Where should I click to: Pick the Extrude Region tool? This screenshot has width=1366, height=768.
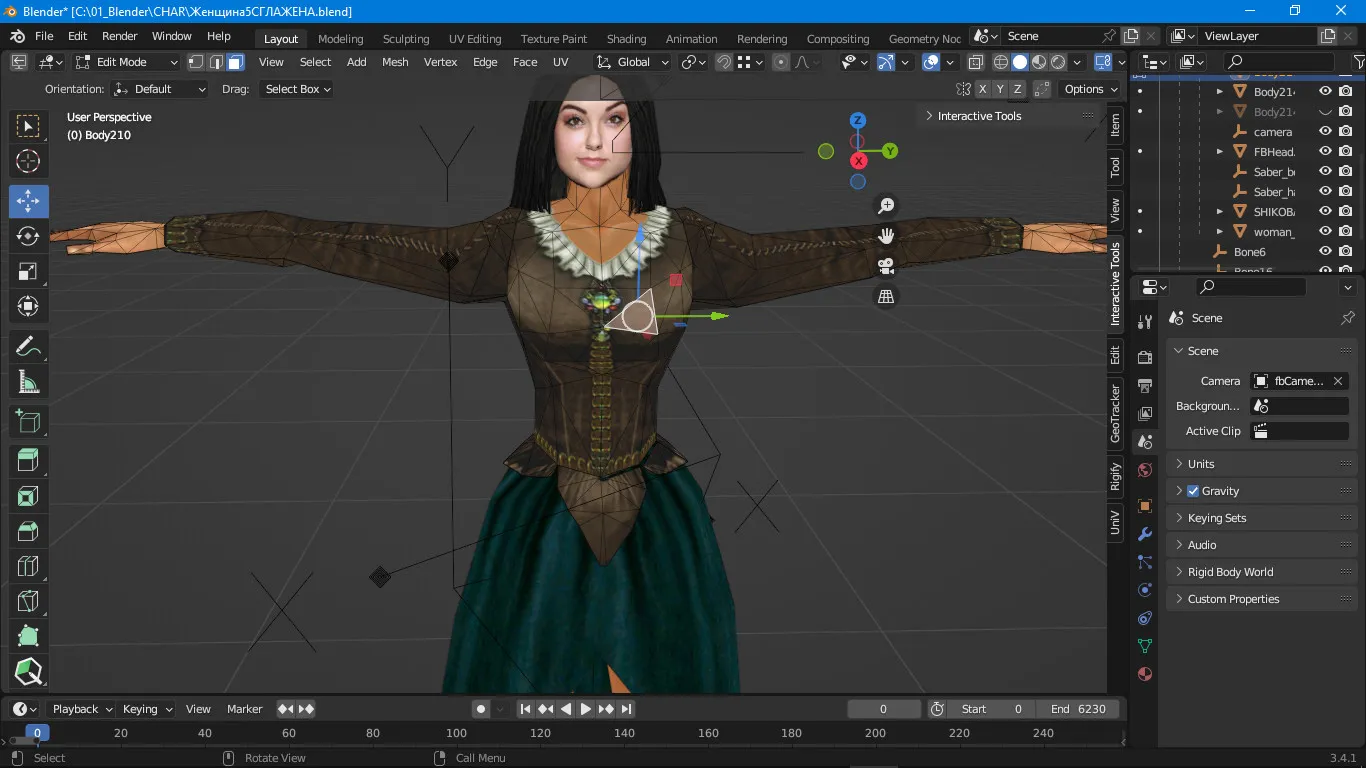pyautogui.click(x=28, y=460)
